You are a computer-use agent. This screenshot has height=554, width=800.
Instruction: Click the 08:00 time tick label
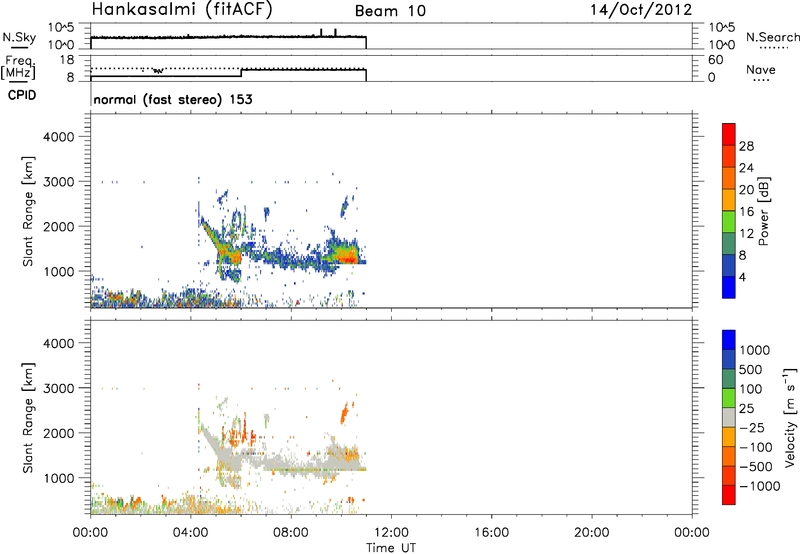[291, 533]
